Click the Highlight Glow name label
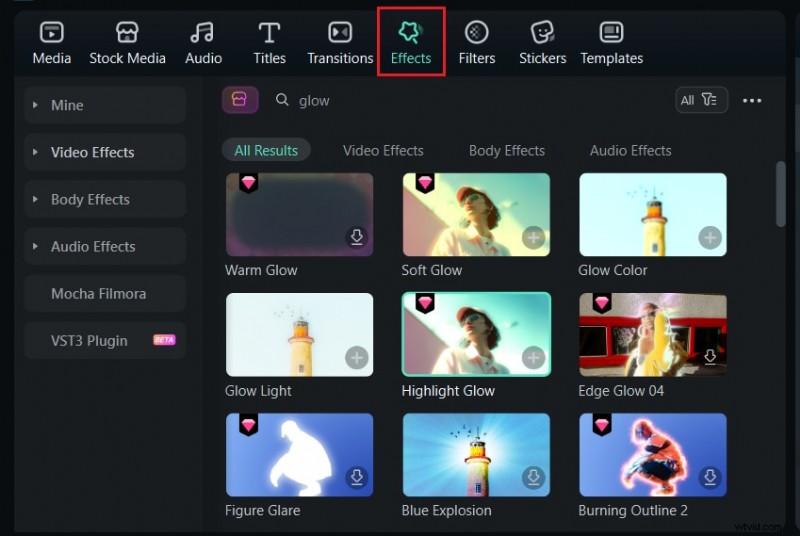This screenshot has width=800, height=536. click(x=448, y=391)
